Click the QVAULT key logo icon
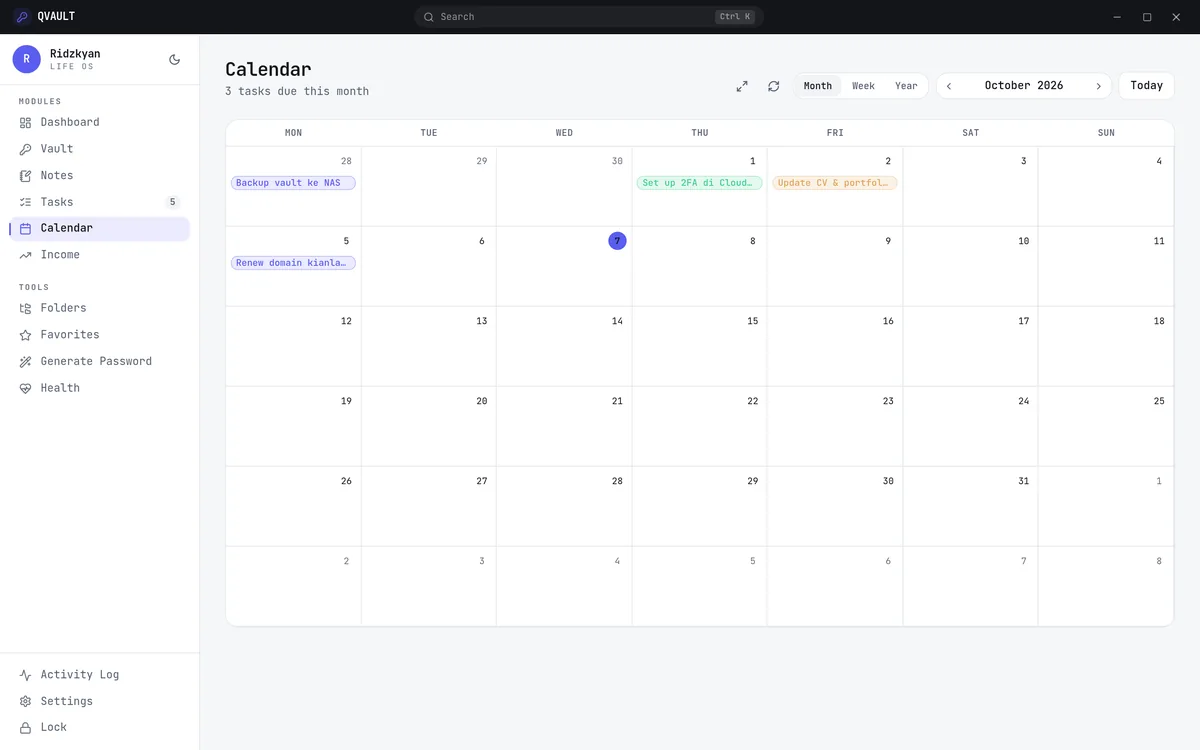Image resolution: width=1200 pixels, height=750 pixels. point(22,17)
